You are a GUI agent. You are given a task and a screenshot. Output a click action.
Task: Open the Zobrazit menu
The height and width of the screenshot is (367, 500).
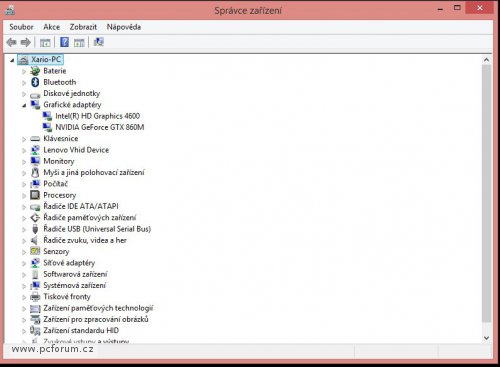[83, 27]
